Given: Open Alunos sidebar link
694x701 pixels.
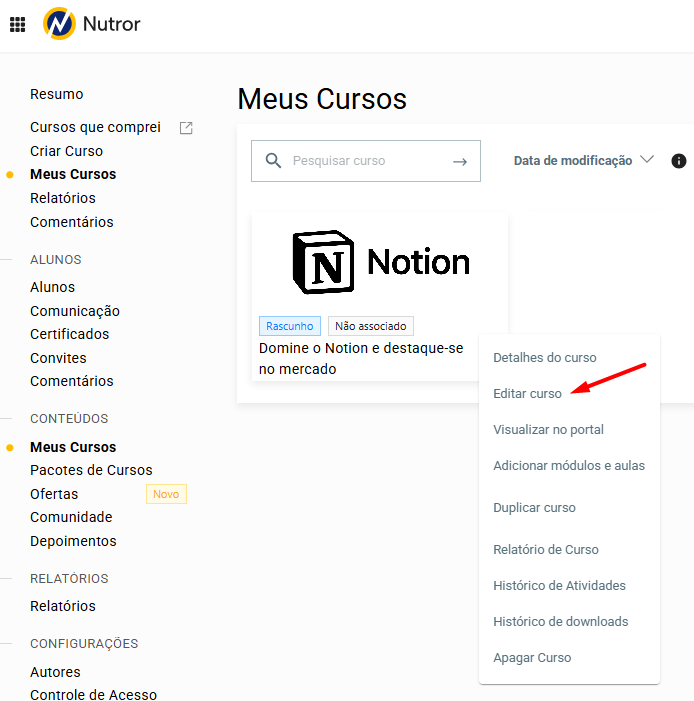Looking at the screenshot, I should (x=52, y=287).
